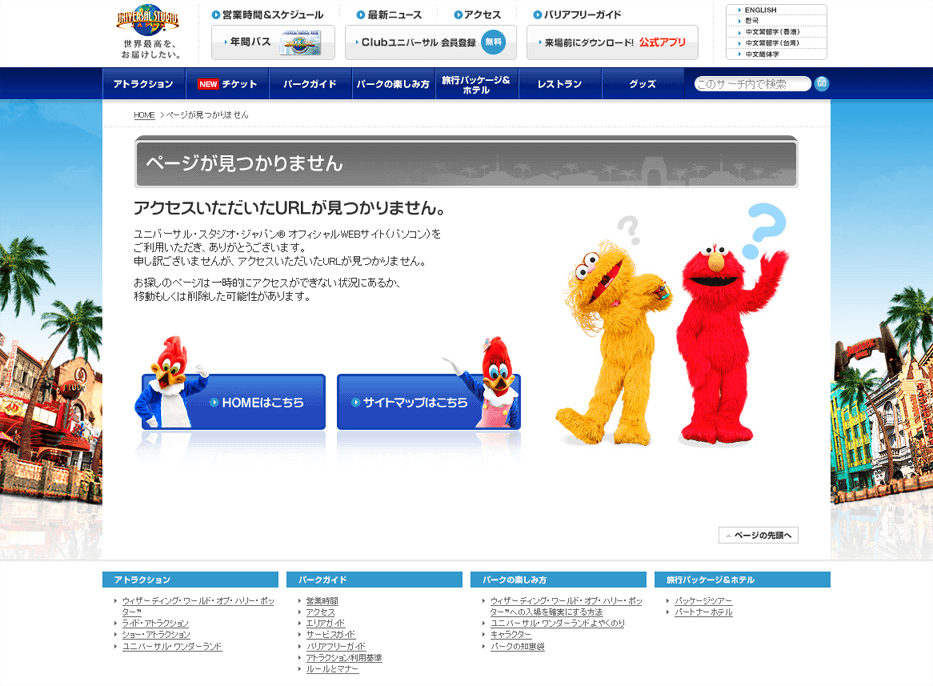Viewport: 933px width, 686px height.
Task: Switch language to 中文簡体字
Action: [x=762, y=54]
